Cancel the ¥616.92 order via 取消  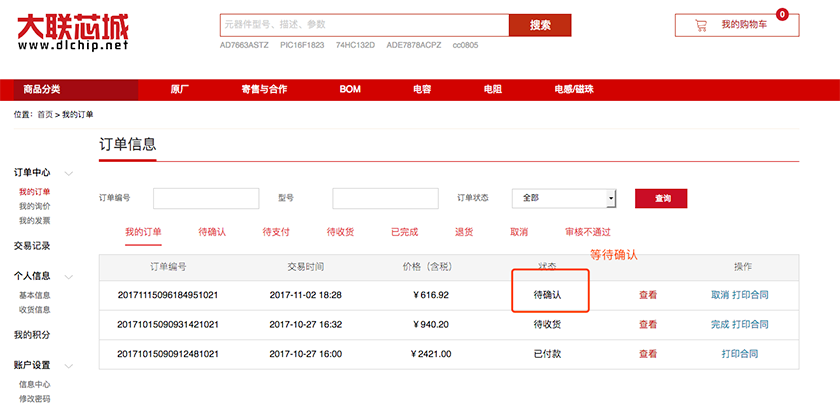pos(719,296)
